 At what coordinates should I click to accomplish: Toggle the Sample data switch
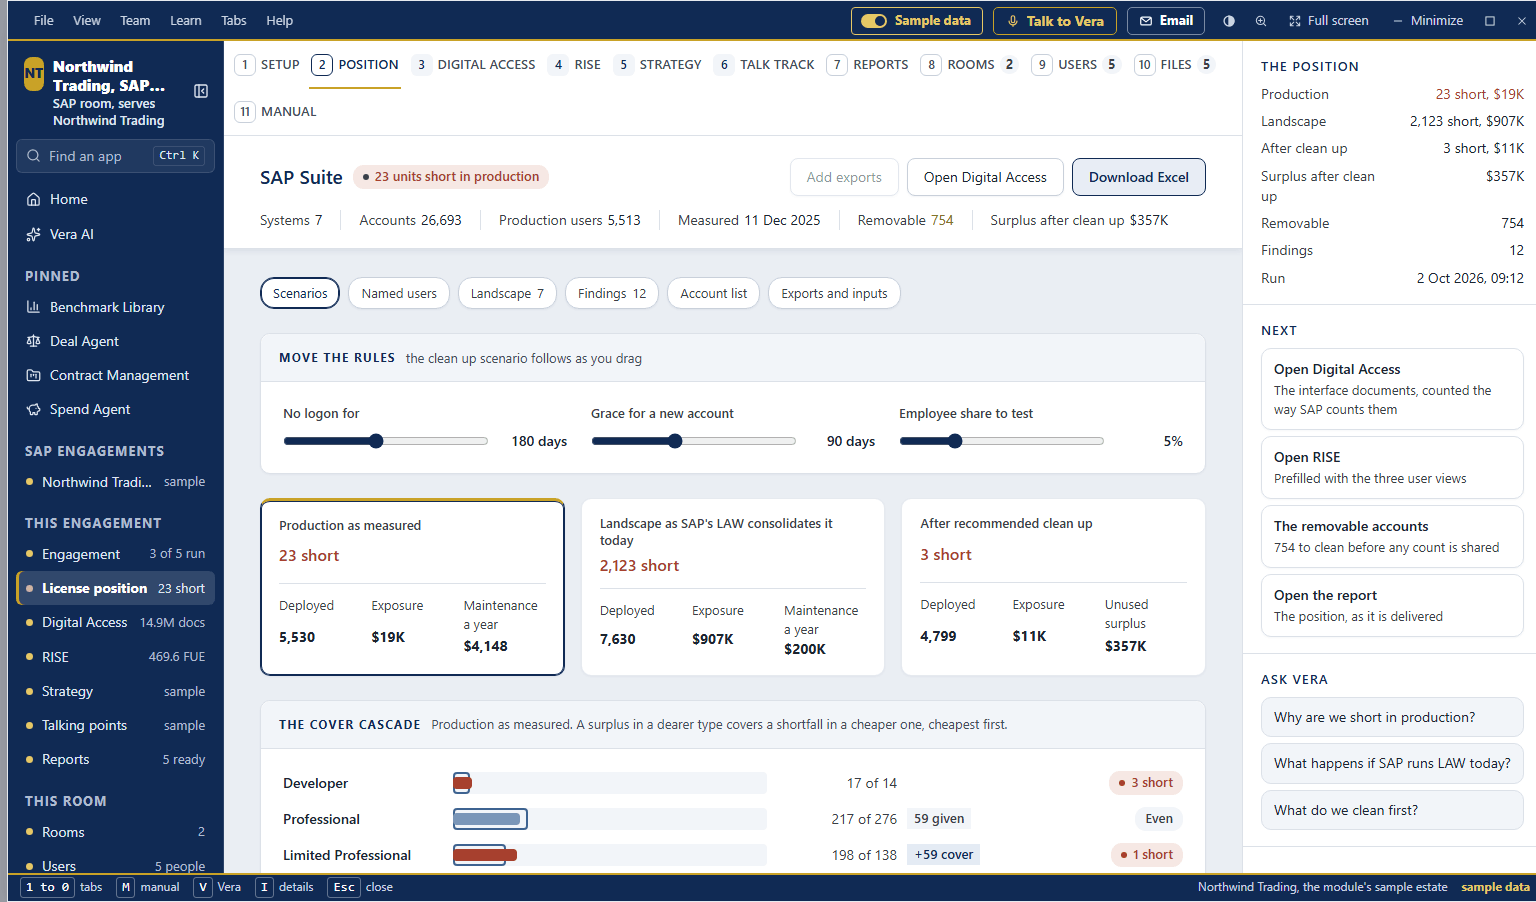tap(917, 21)
